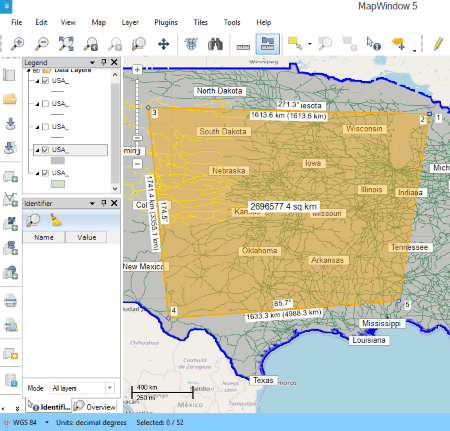Open the folder icon in left sidebar
450x431 pixels.
[10, 99]
